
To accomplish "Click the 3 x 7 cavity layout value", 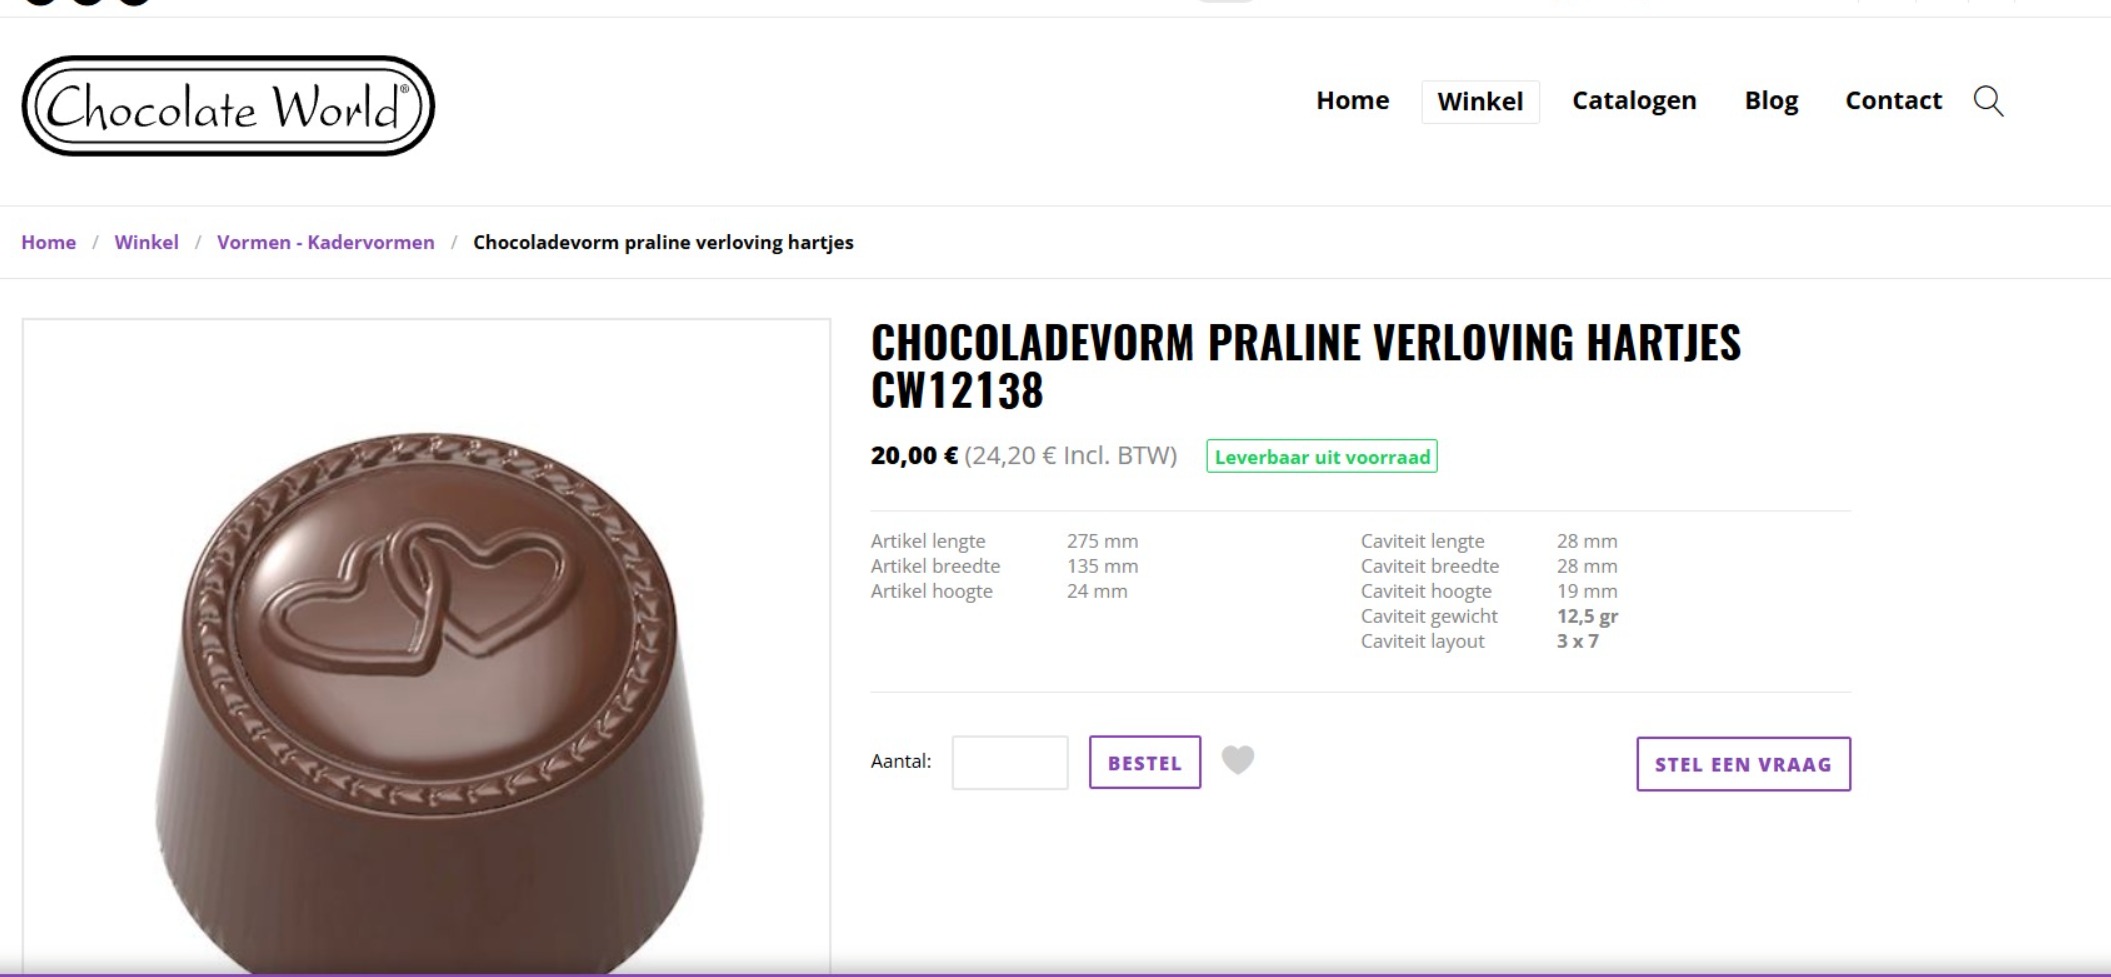I will tap(1577, 641).
